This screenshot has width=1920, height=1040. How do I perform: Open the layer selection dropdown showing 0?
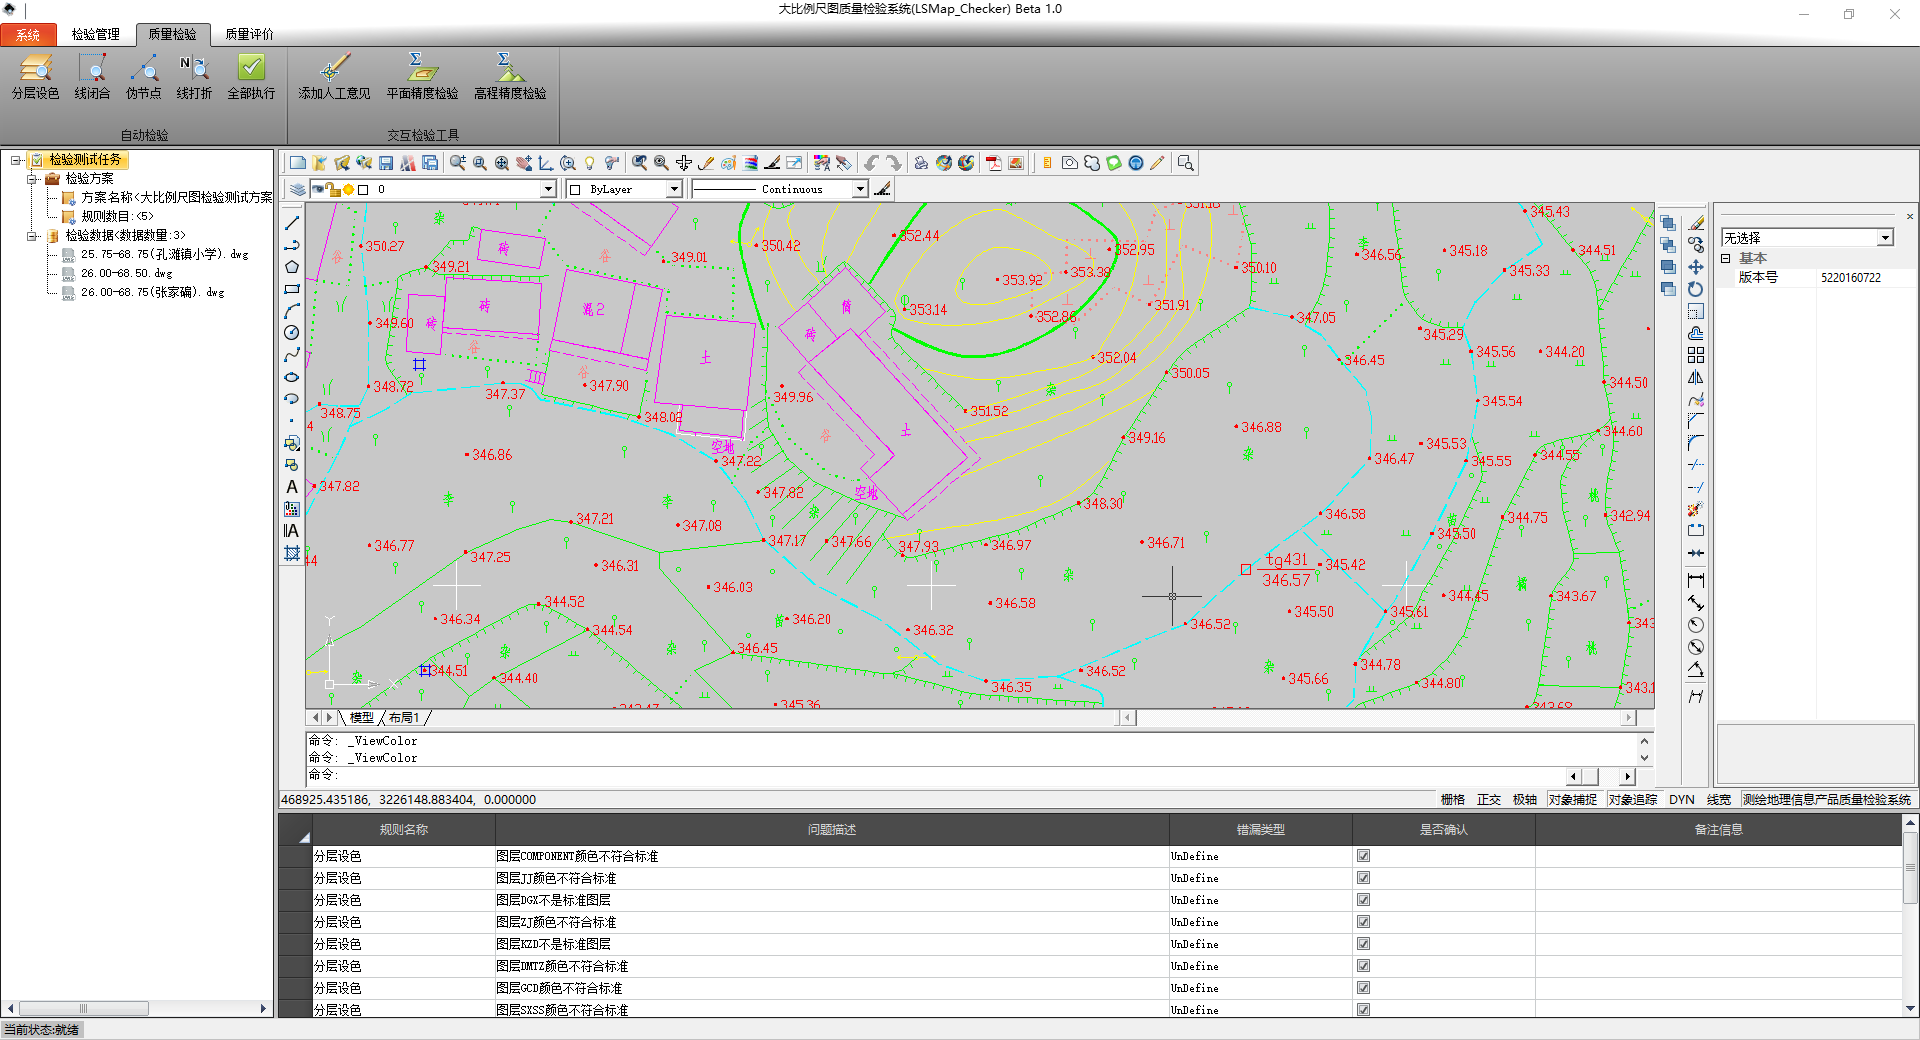point(548,189)
